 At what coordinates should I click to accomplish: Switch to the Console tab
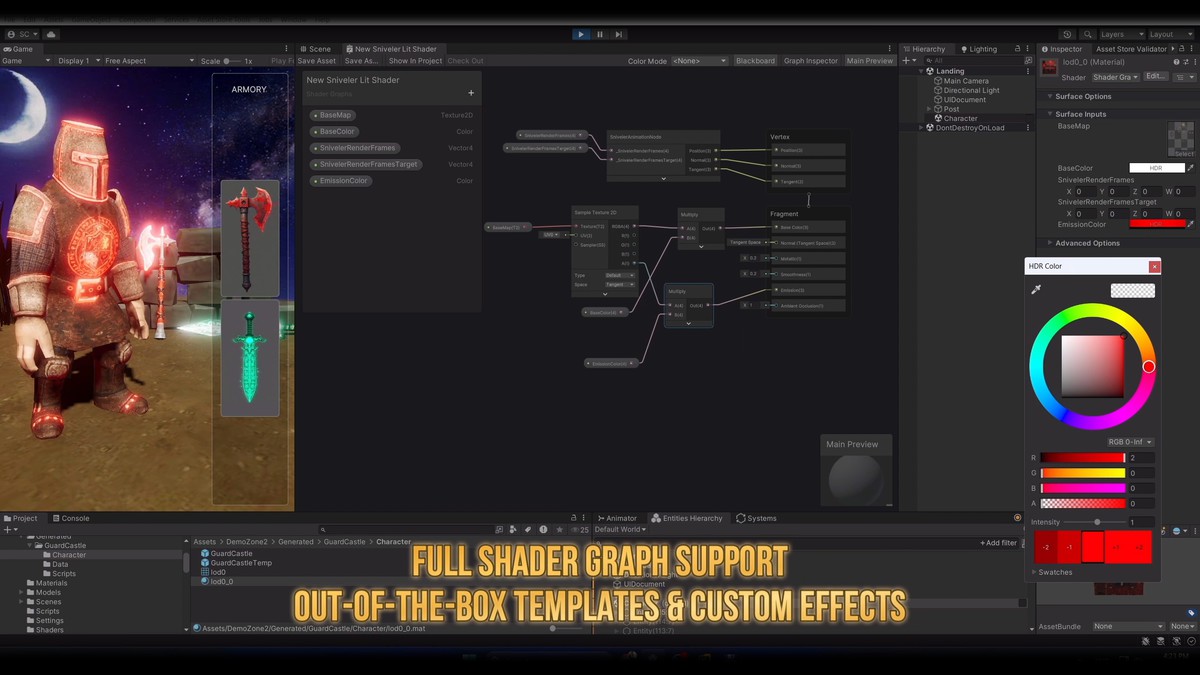71,518
